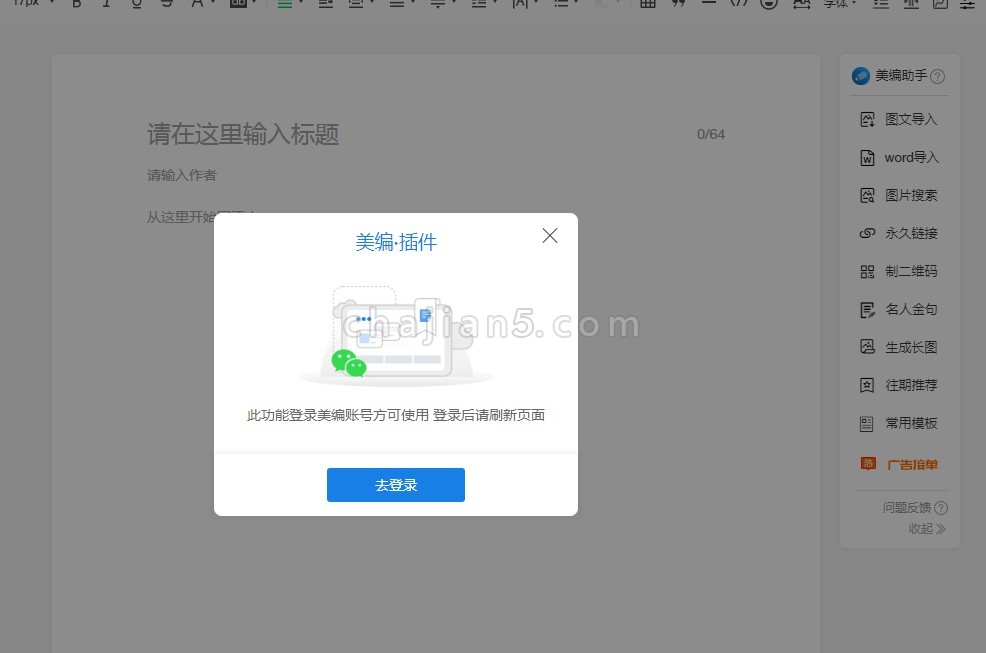Click the author field 请输入作者
The width and height of the screenshot is (986, 653).
tap(182, 176)
